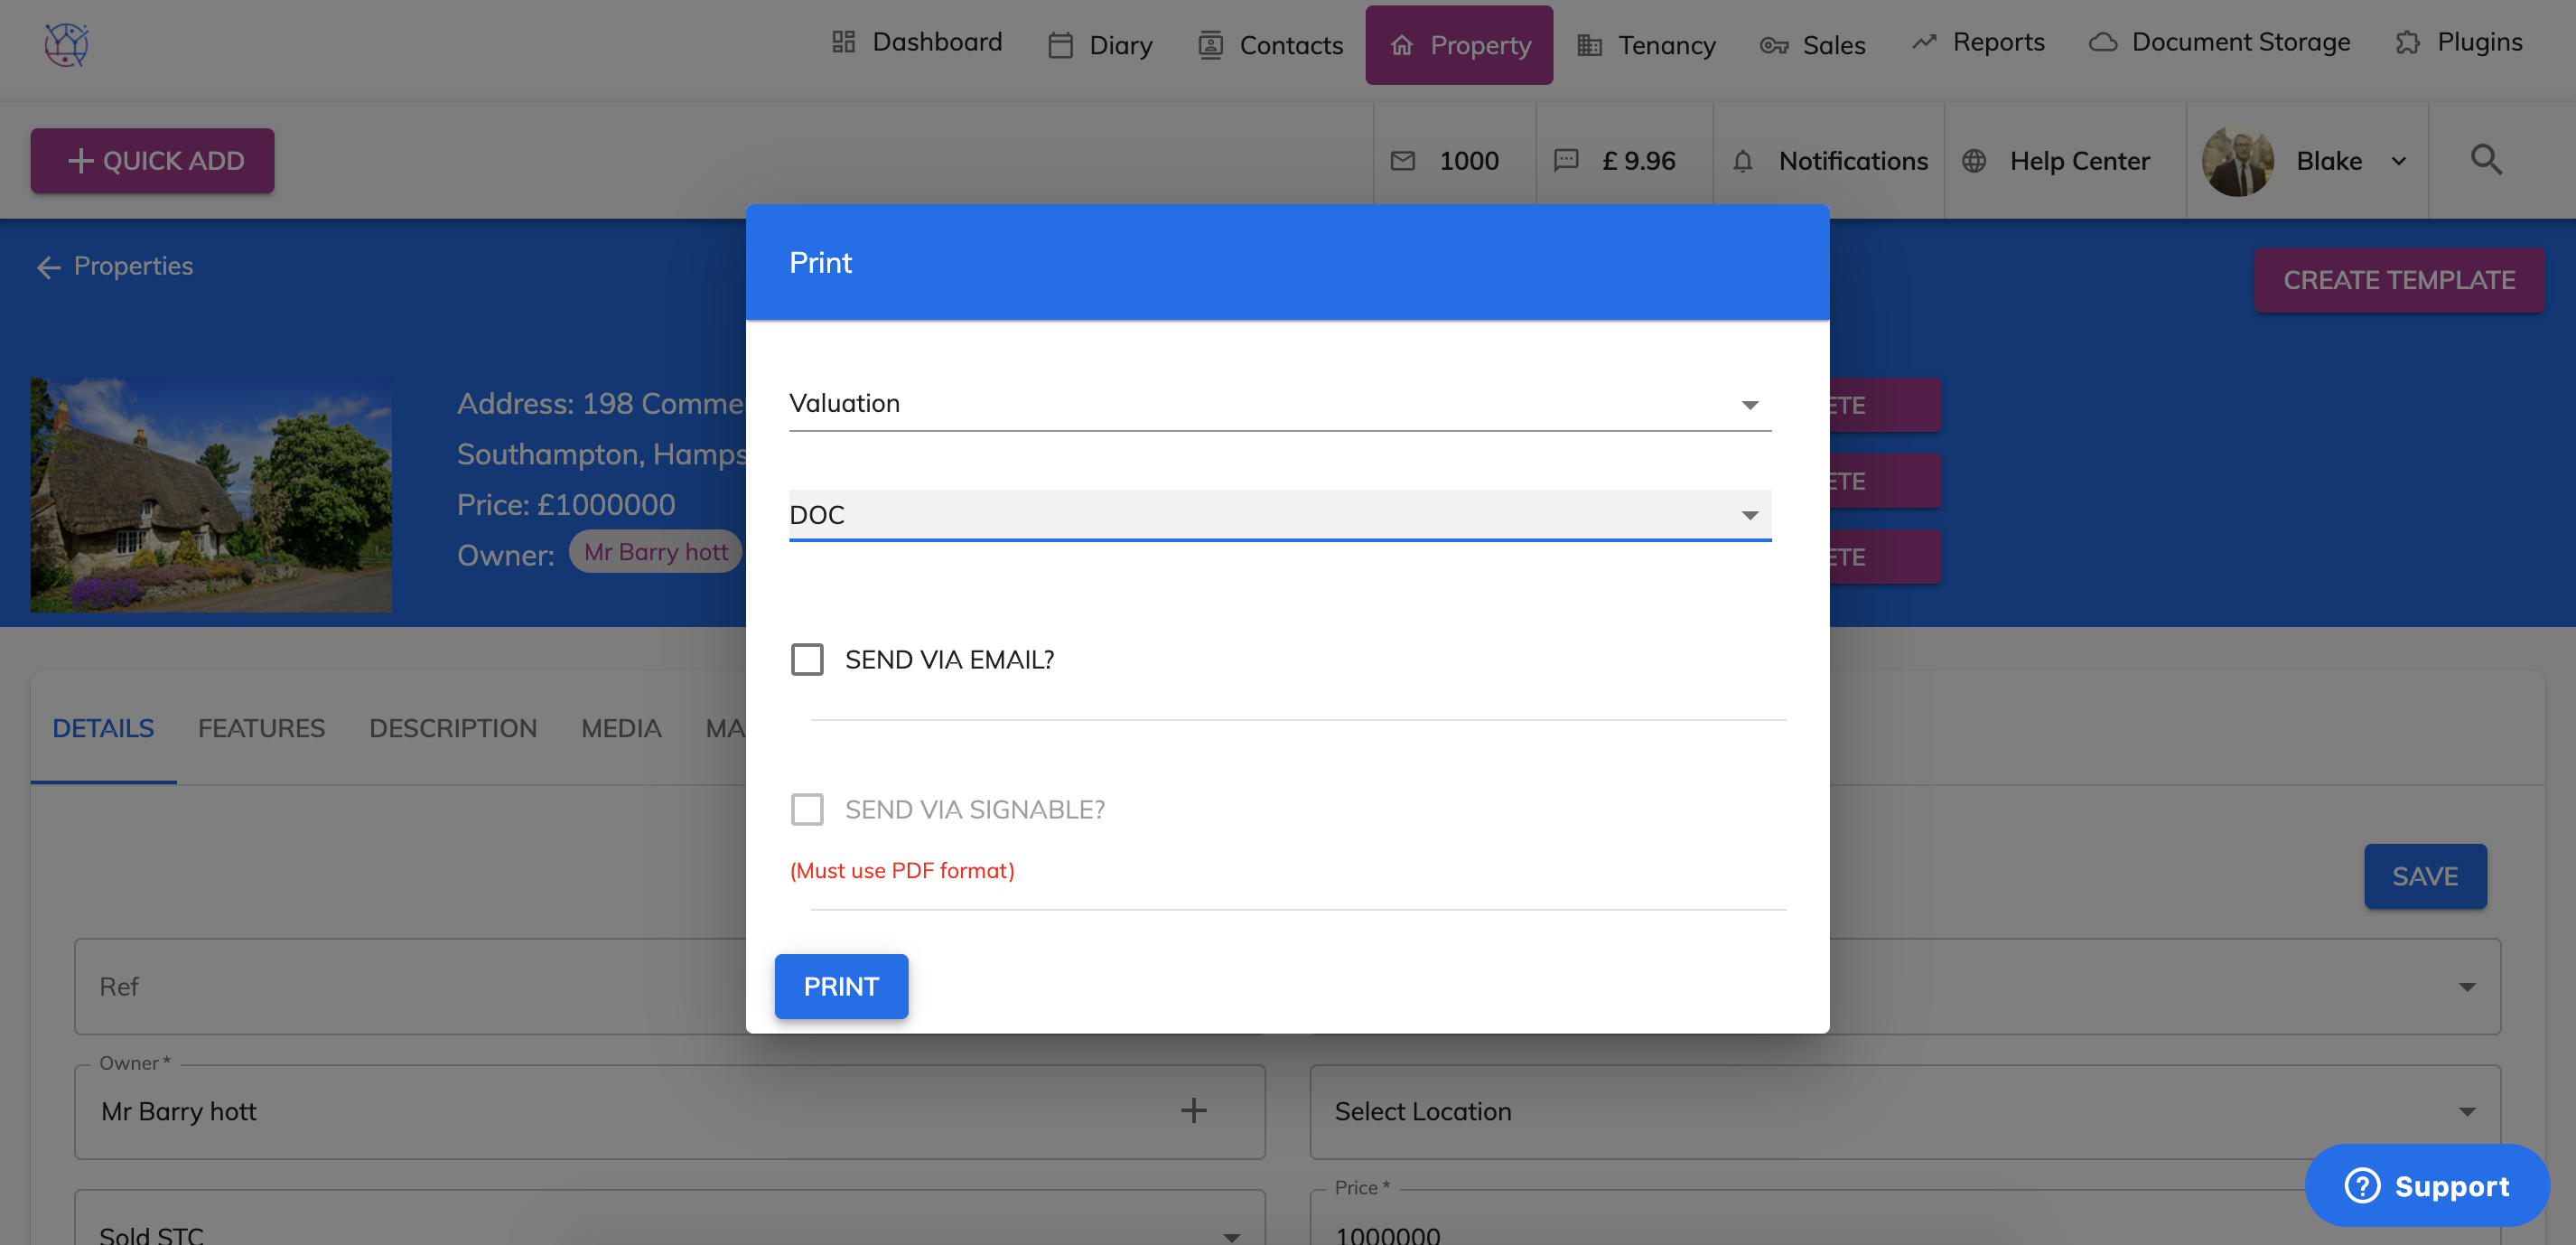Expand the DOC format dropdown
Screen dimensions: 2576x1245
coord(1279,515)
